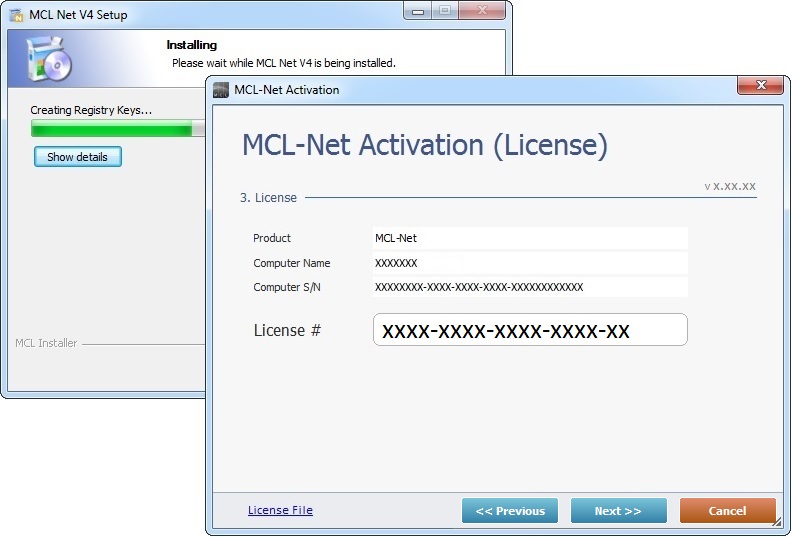792x538 pixels.
Task: Select the Product field showing MCL-Net
Action: (x=530, y=238)
